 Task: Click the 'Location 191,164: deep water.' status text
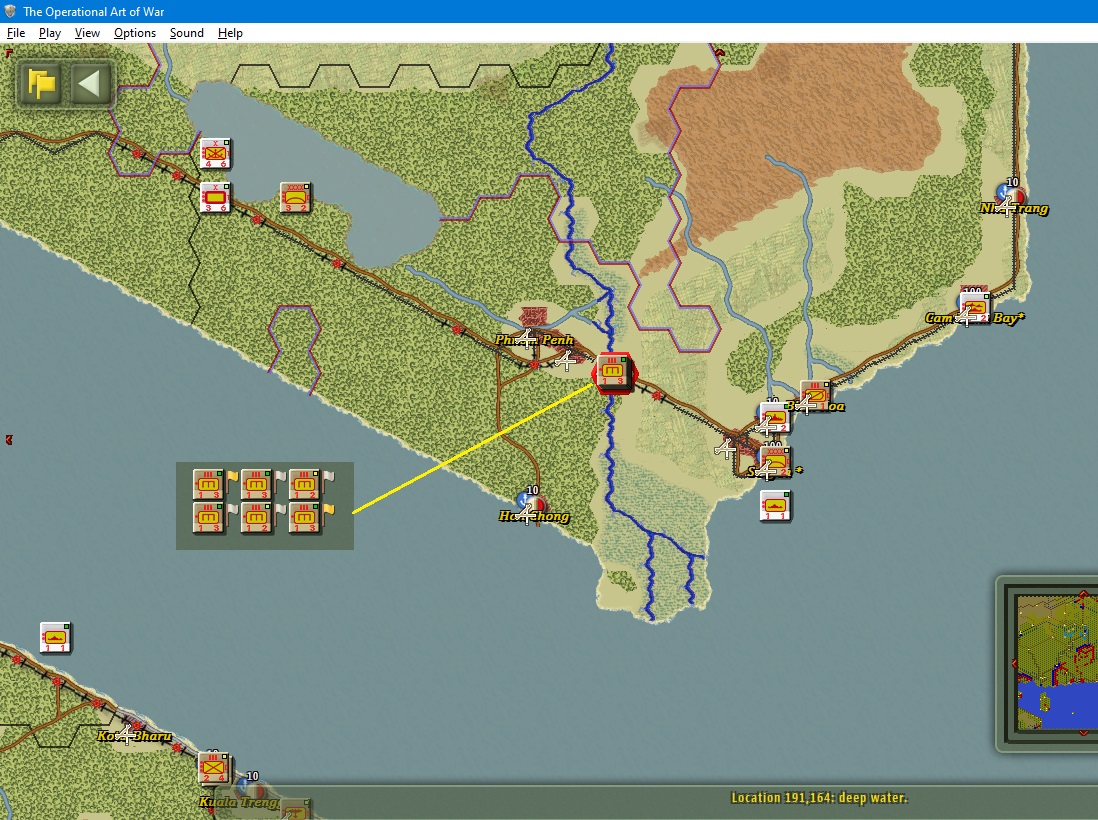pos(819,798)
